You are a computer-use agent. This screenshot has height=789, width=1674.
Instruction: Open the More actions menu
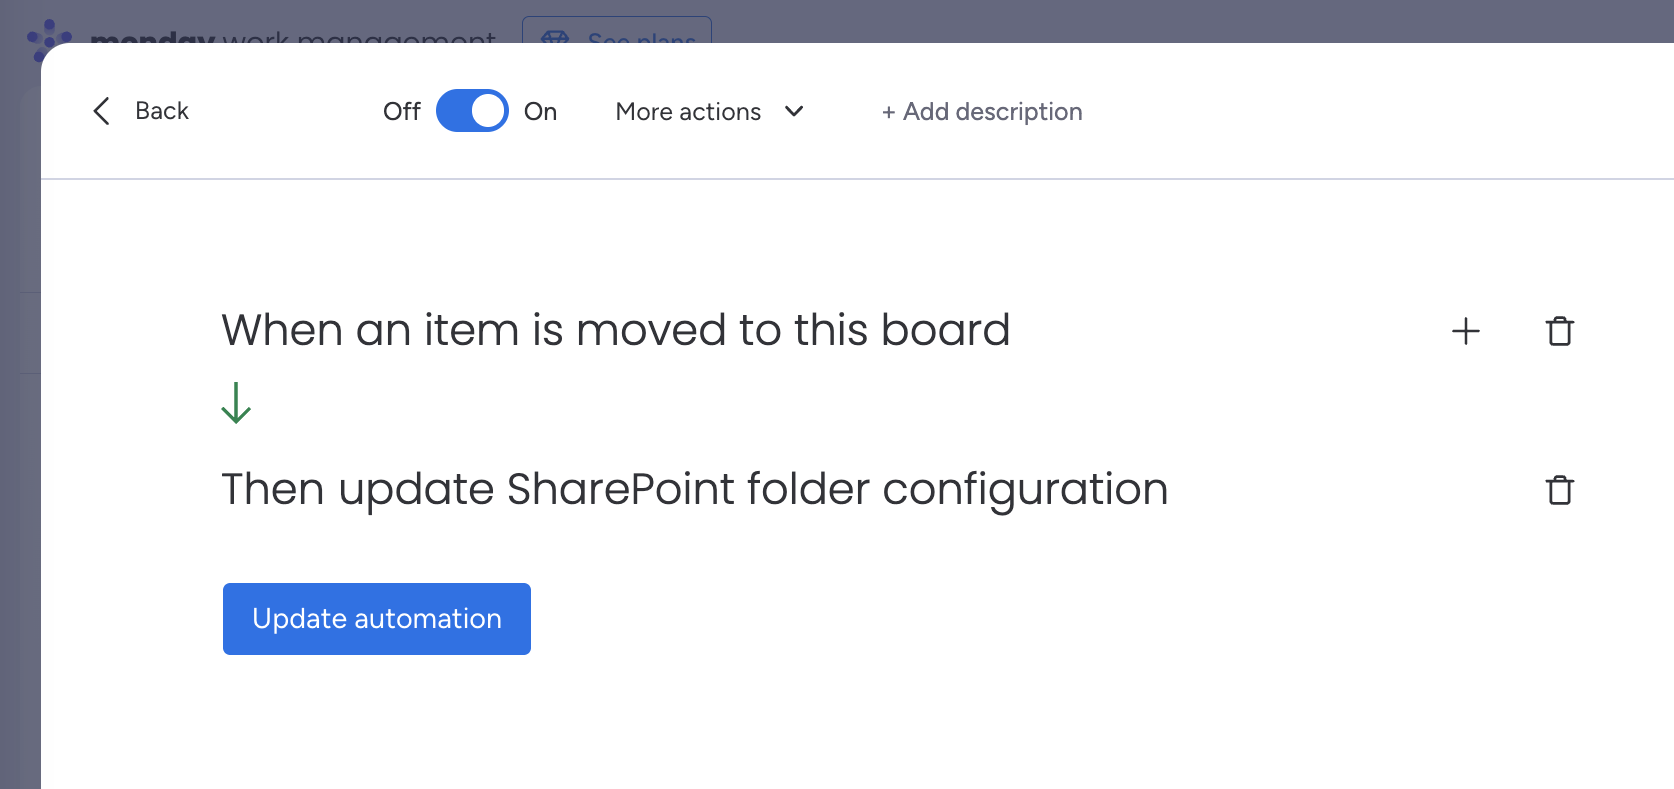(688, 112)
